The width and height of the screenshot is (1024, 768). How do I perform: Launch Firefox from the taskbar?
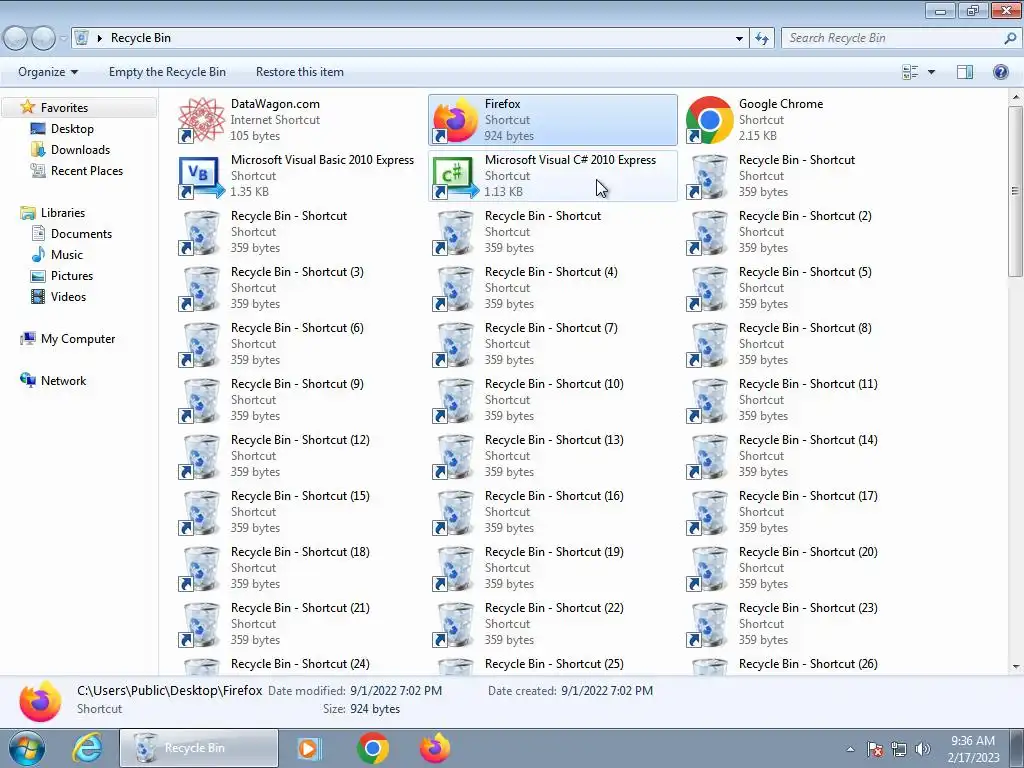pos(435,748)
